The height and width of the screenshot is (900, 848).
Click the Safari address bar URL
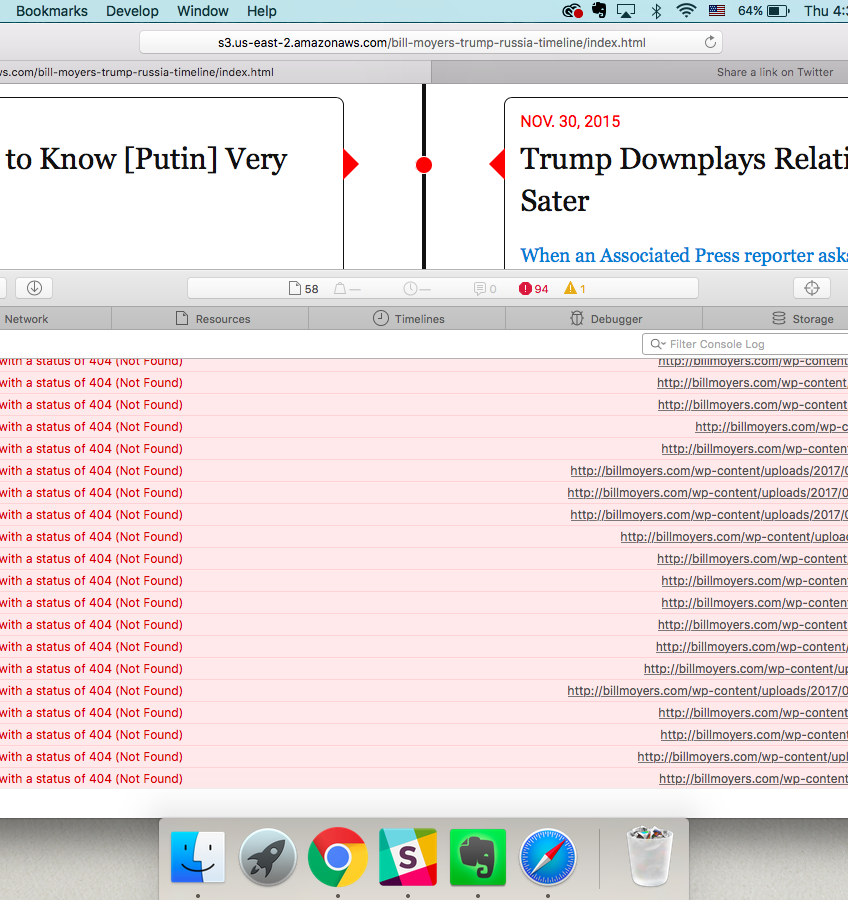(431, 43)
